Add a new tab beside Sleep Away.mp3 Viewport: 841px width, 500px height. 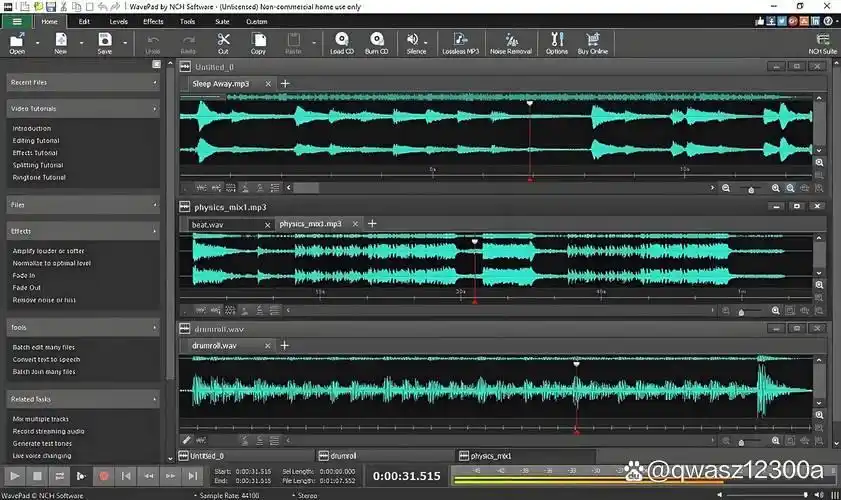[x=285, y=84]
